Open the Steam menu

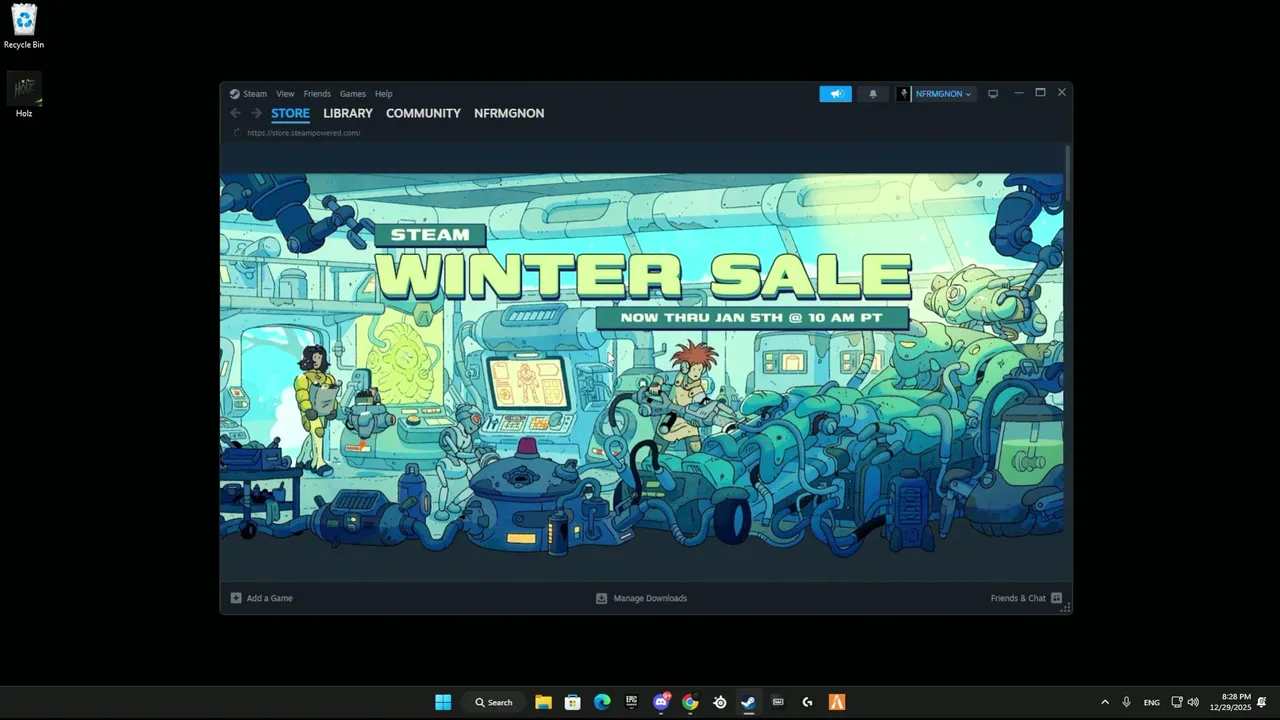pyautogui.click(x=255, y=93)
